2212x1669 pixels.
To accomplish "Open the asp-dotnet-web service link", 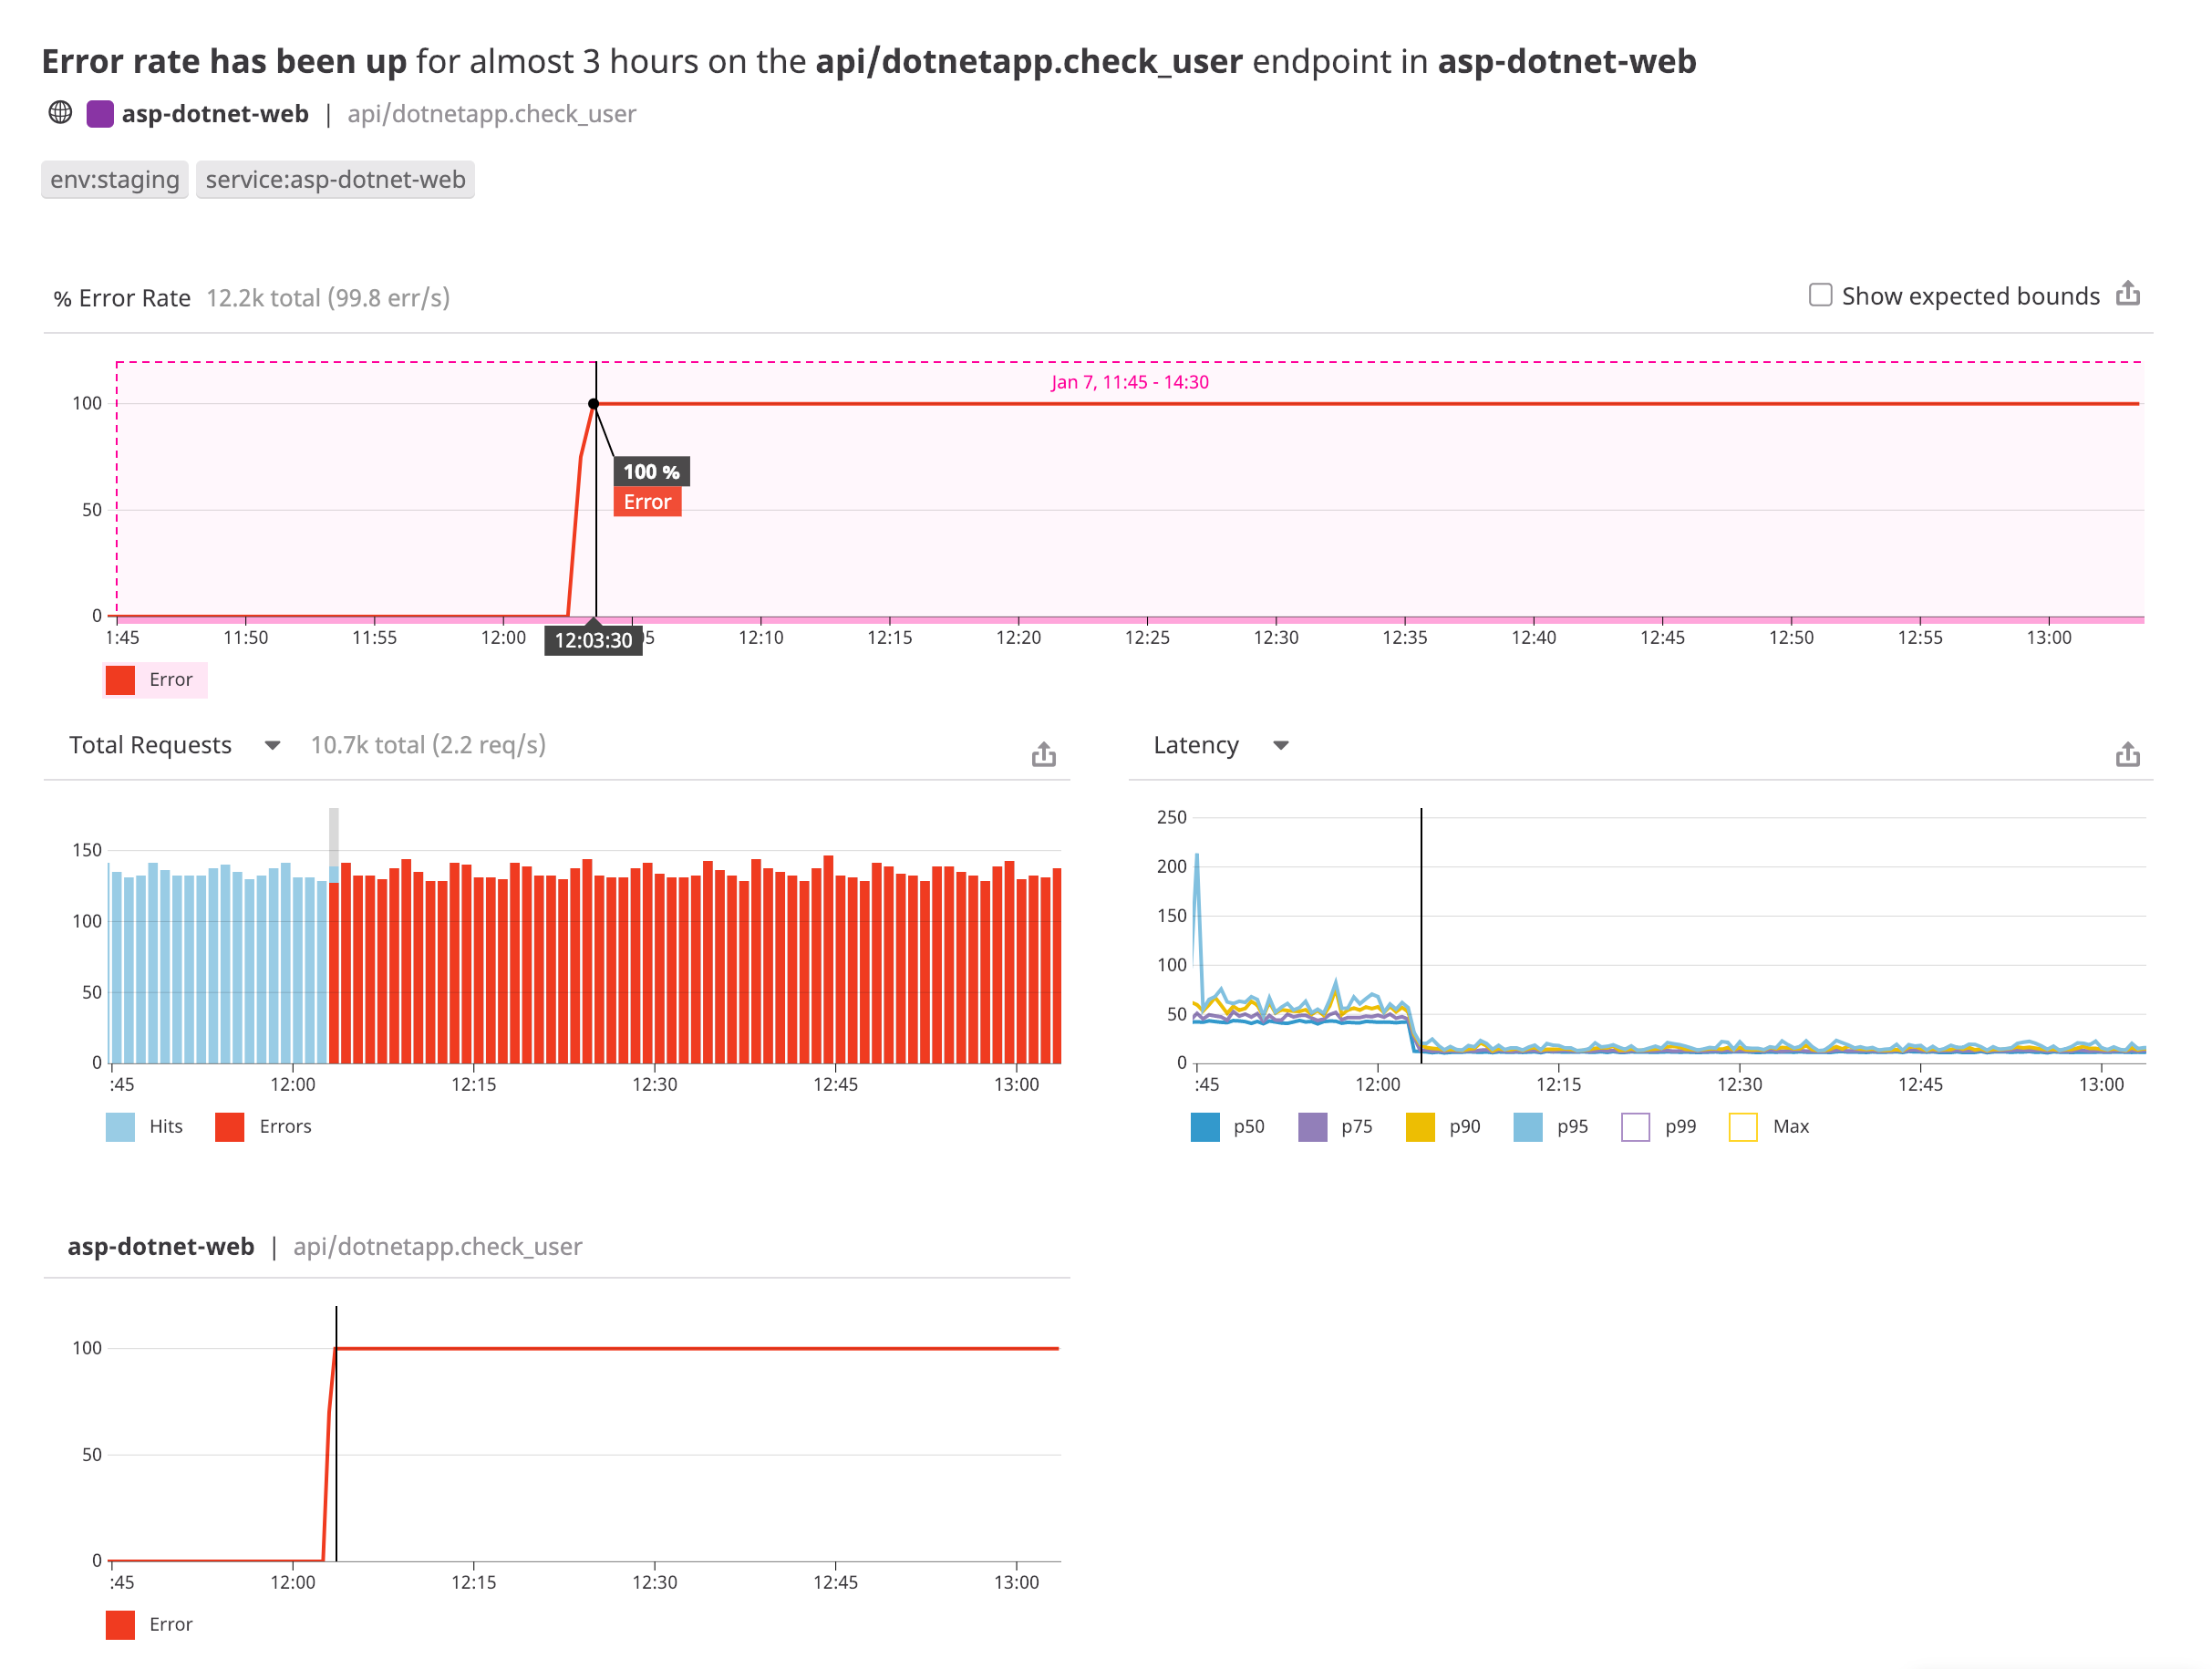I will pyautogui.click(x=215, y=113).
